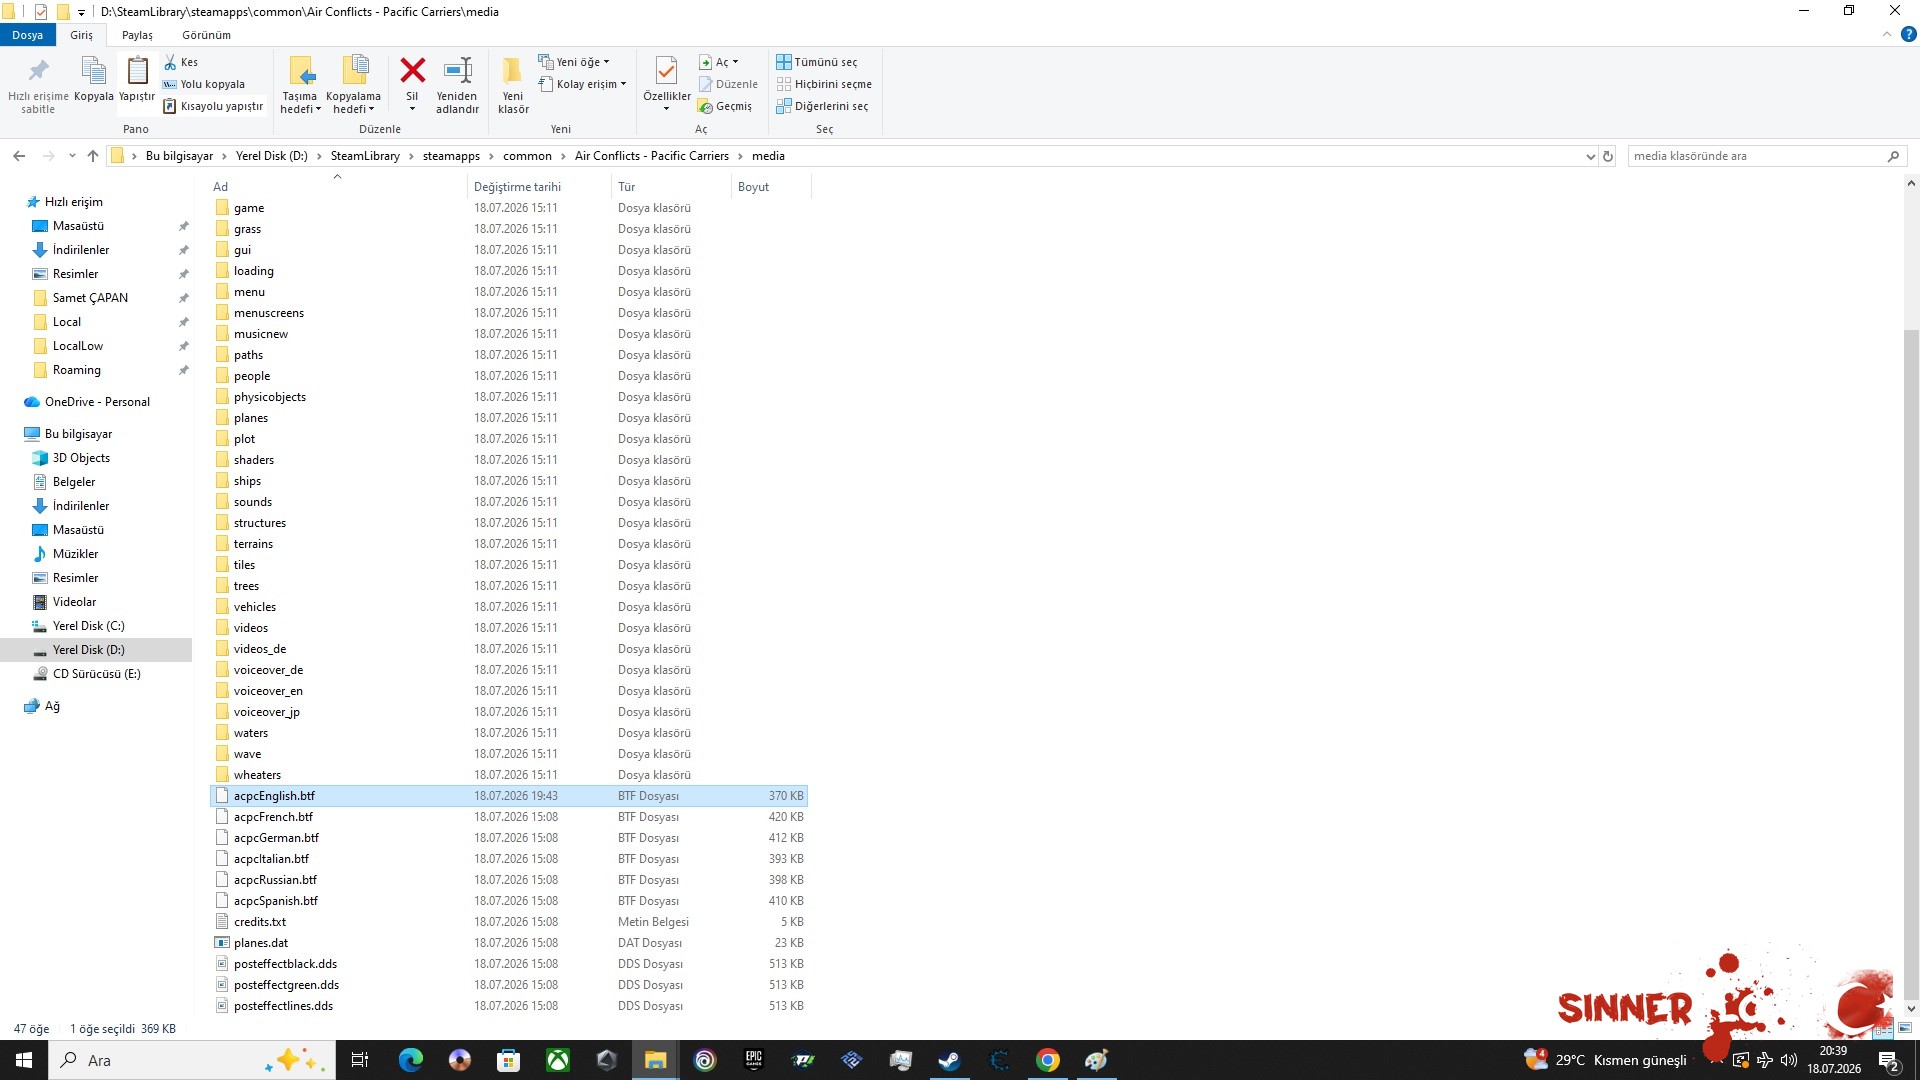Click the steamapps breadcrumb in address bar
Screen dimensions: 1920x1080
point(451,156)
